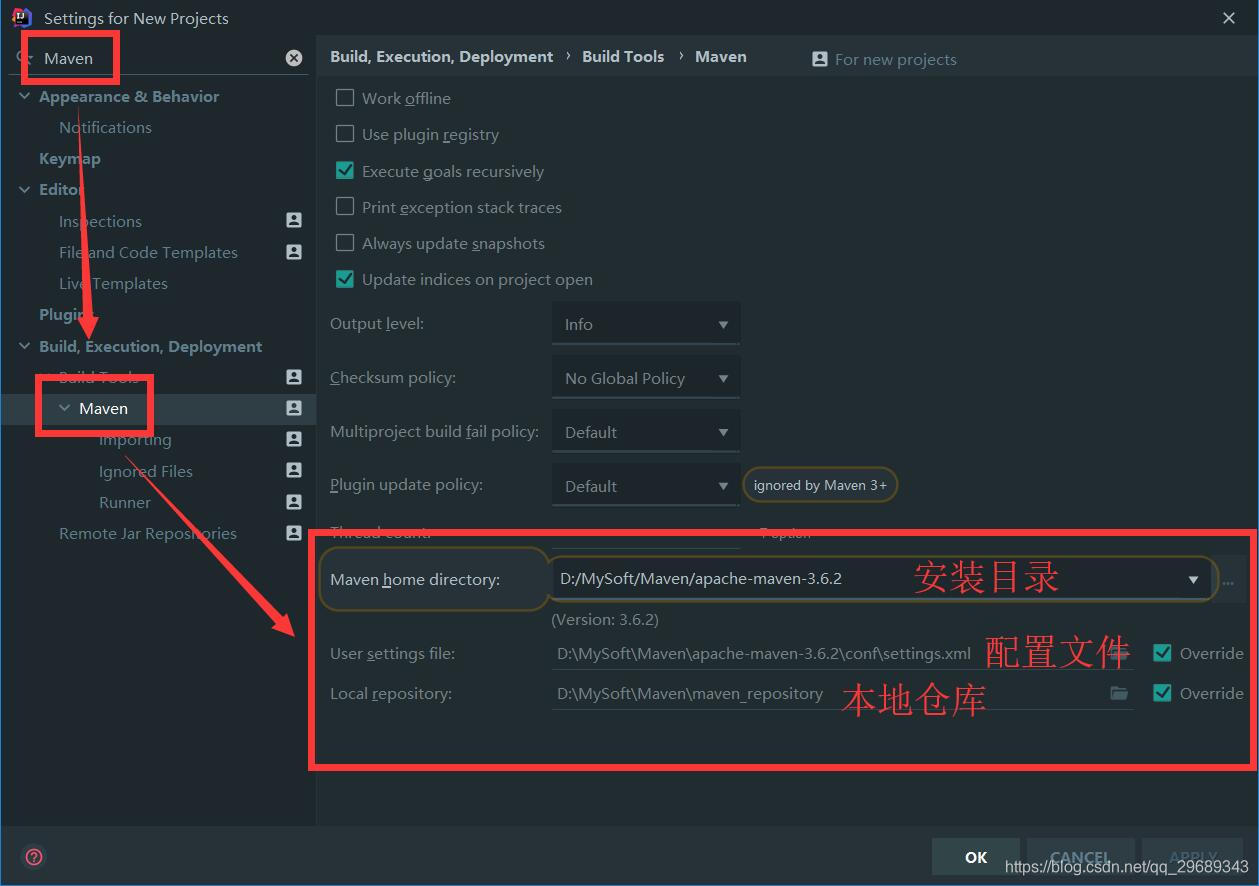Open Plugin update policy dropdown
This screenshot has width=1259, height=886.
(646, 486)
